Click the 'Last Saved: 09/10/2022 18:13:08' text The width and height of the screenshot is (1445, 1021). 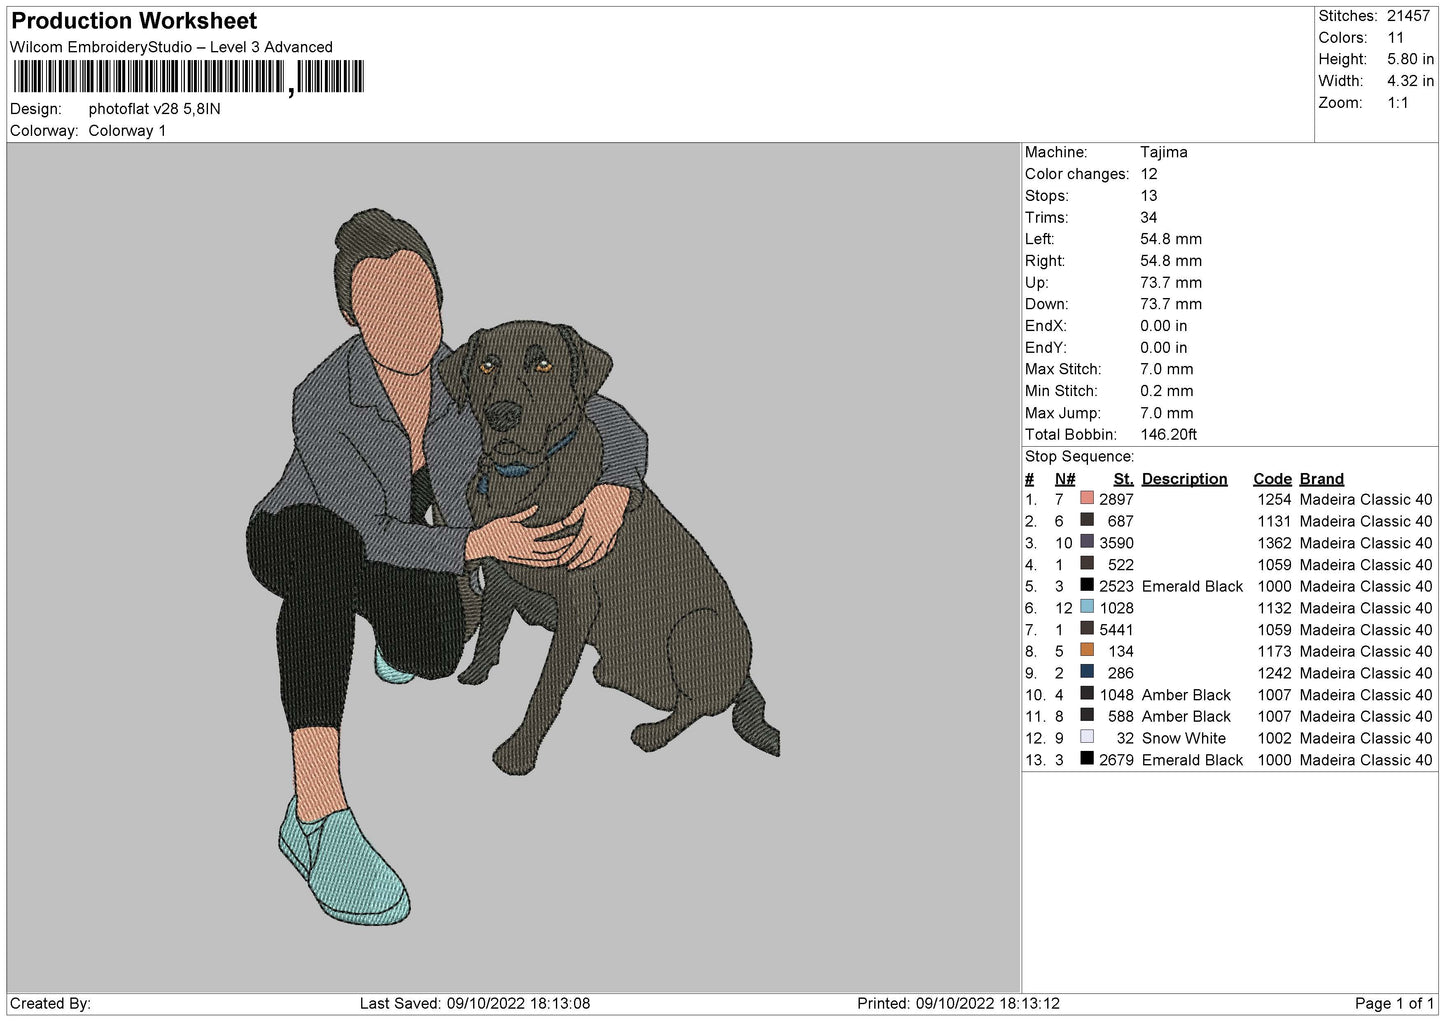[475, 1004]
